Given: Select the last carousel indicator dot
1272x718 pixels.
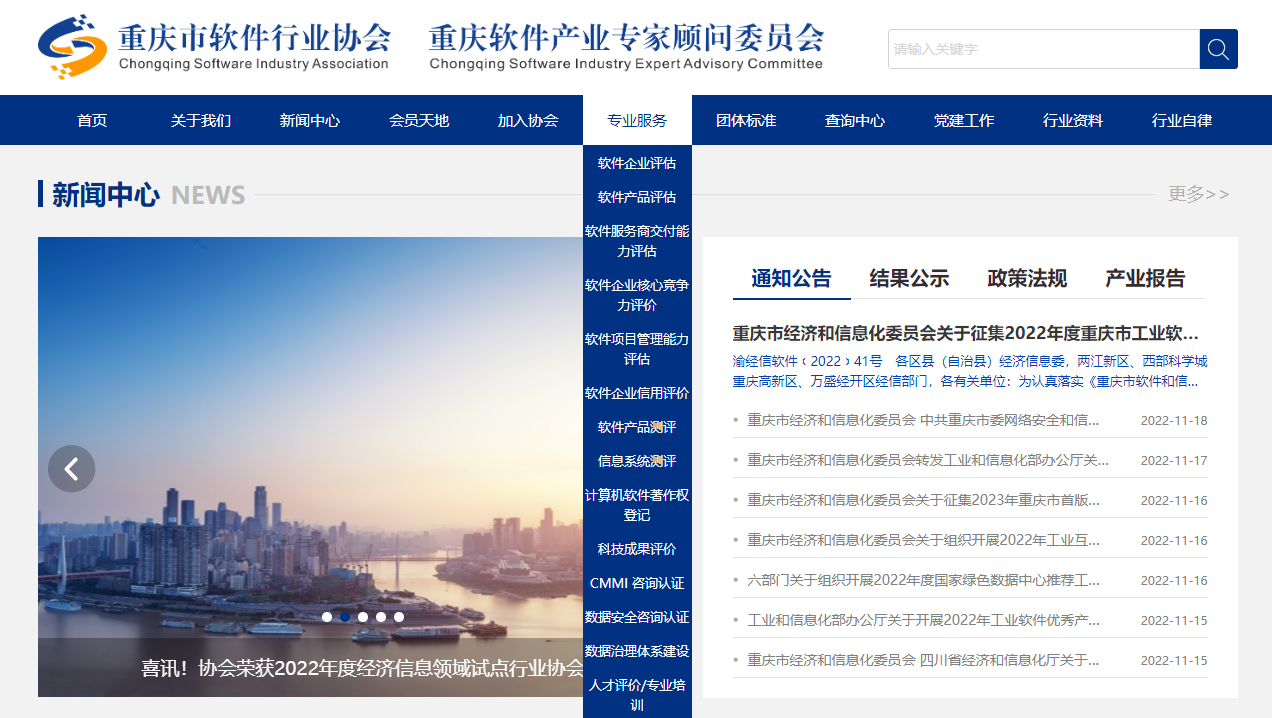Looking at the screenshot, I should click(x=399, y=617).
